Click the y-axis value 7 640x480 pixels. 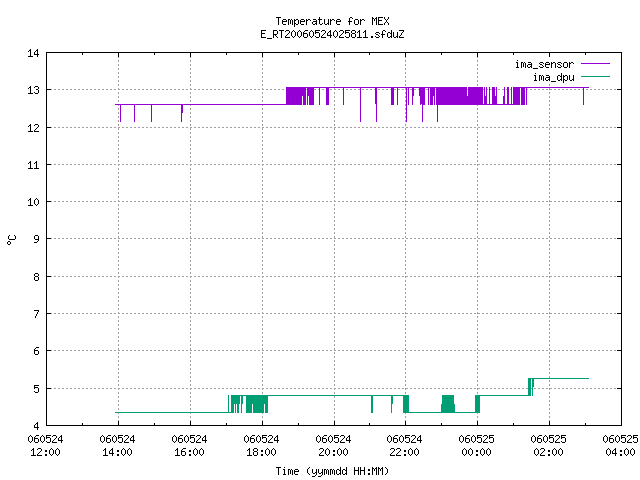pos(36,314)
